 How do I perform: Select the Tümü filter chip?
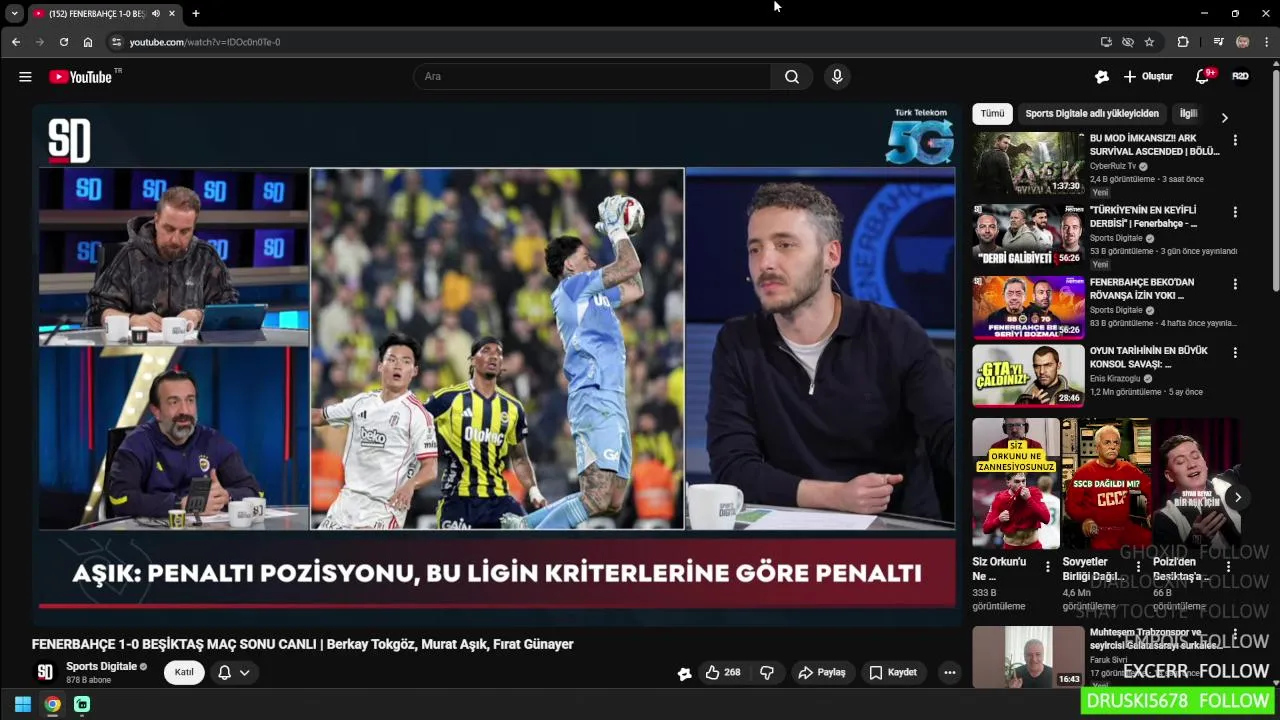pos(992,114)
